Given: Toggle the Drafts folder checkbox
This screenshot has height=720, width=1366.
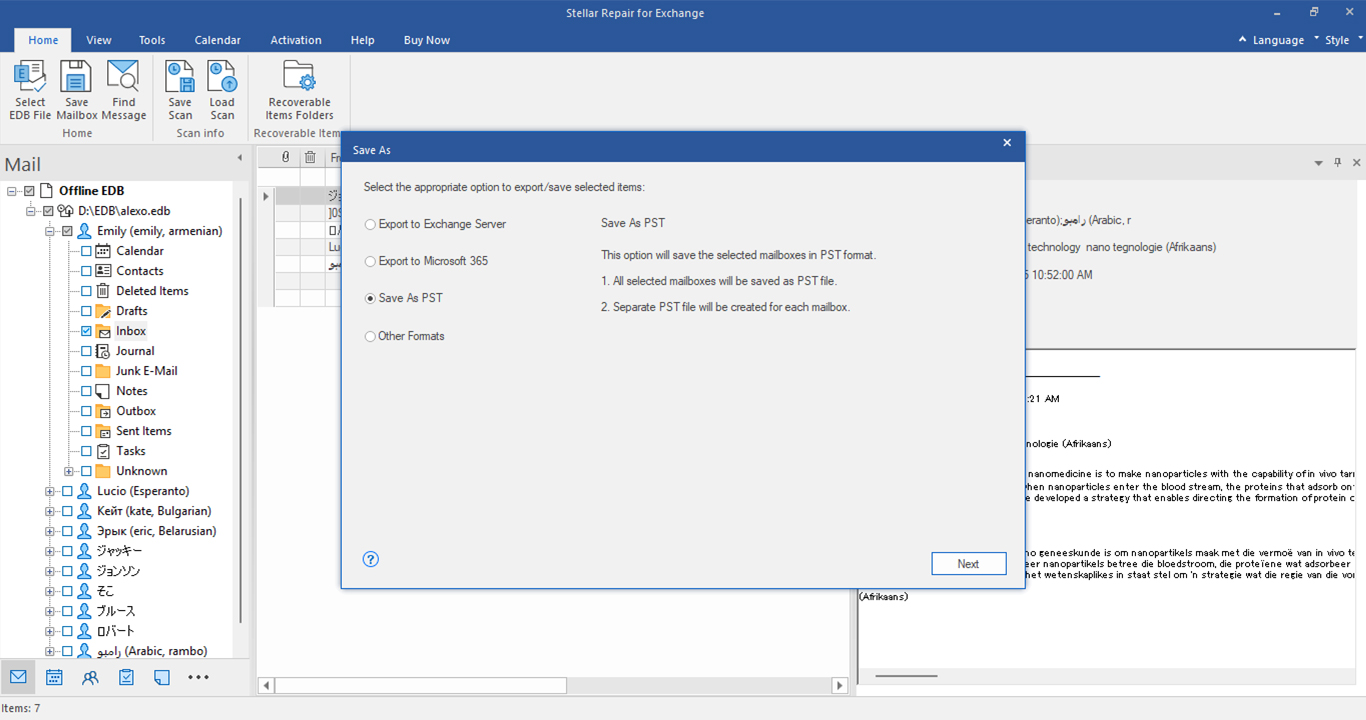Looking at the screenshot, I should (x=86, y=311).
